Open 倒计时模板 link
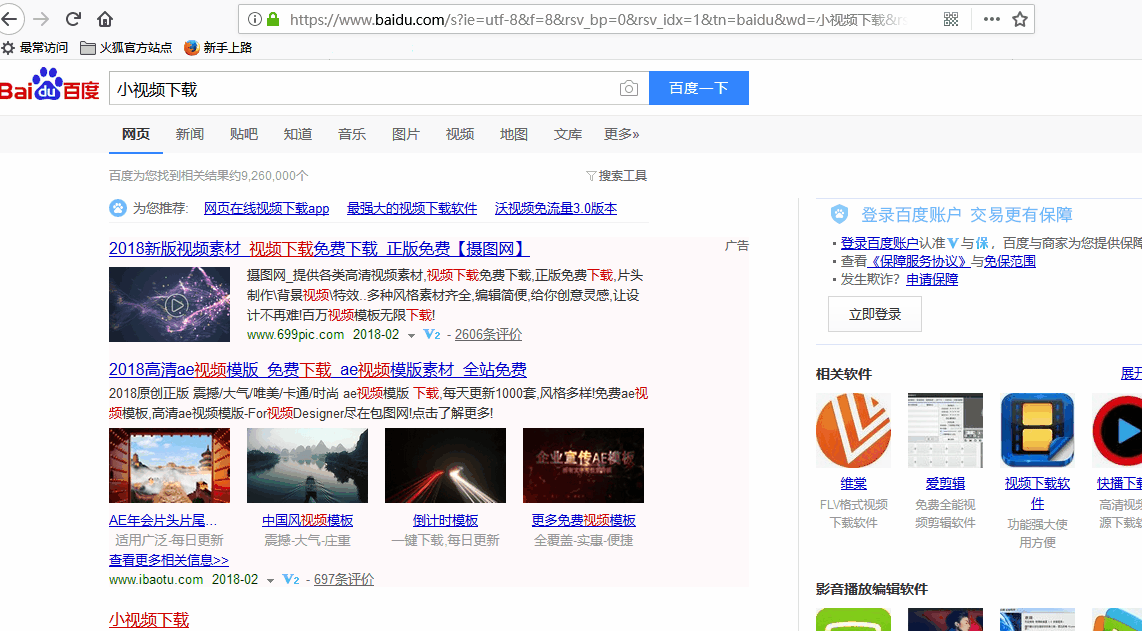 coord(445,520)
